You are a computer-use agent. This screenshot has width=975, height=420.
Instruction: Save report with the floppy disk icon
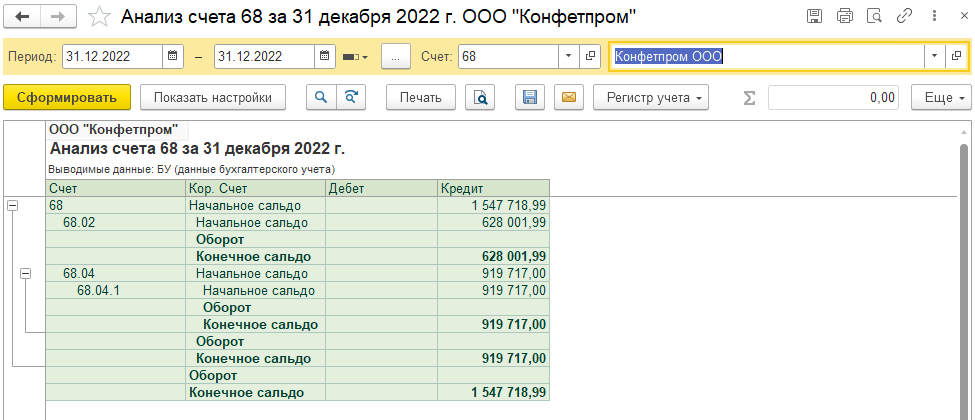pyautogui.click(x=530, y=97)
